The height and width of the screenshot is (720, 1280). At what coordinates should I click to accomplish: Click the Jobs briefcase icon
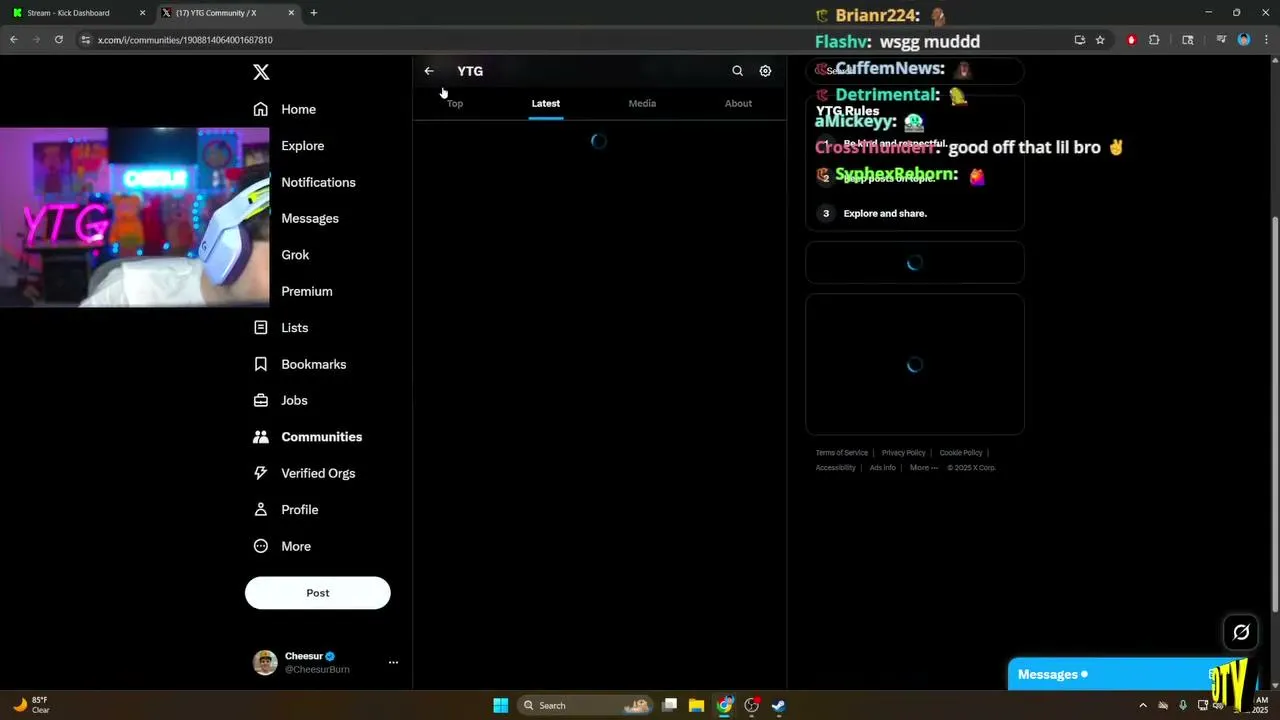pos(261,400)
